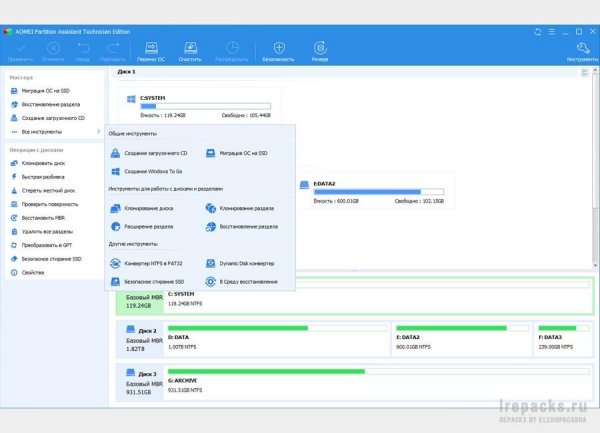Click the C:SYSTEM card usage bar
This screenshot has height=433, width=600.
point(206,106)
